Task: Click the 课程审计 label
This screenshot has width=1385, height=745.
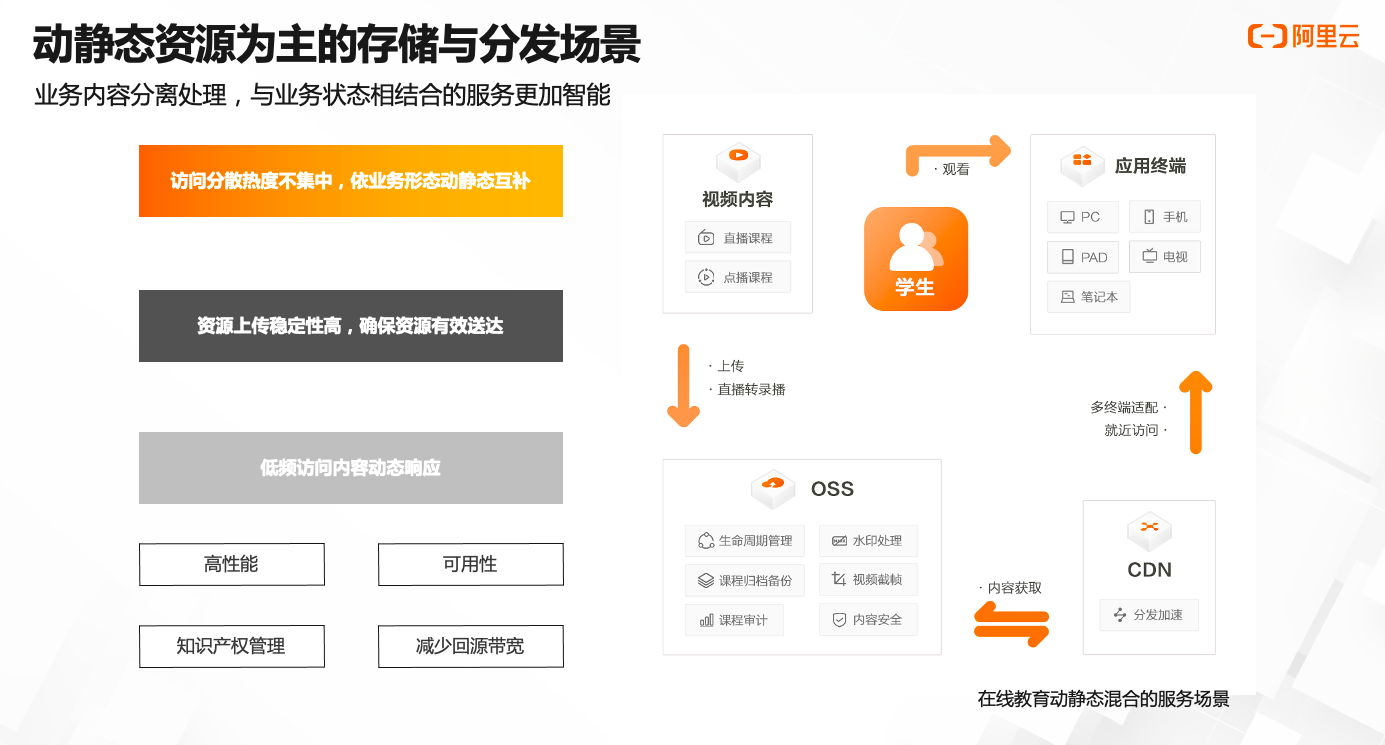Action: coord(744,620)
